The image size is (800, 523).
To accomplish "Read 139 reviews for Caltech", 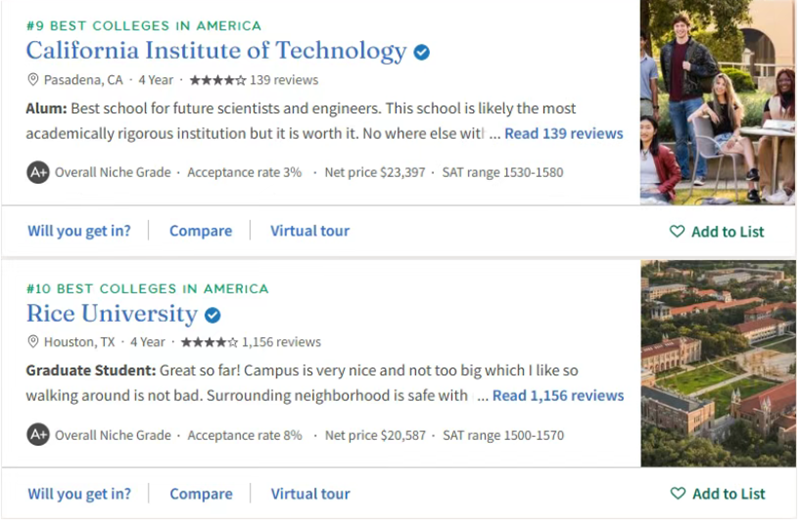I will [x=563, y=134].
